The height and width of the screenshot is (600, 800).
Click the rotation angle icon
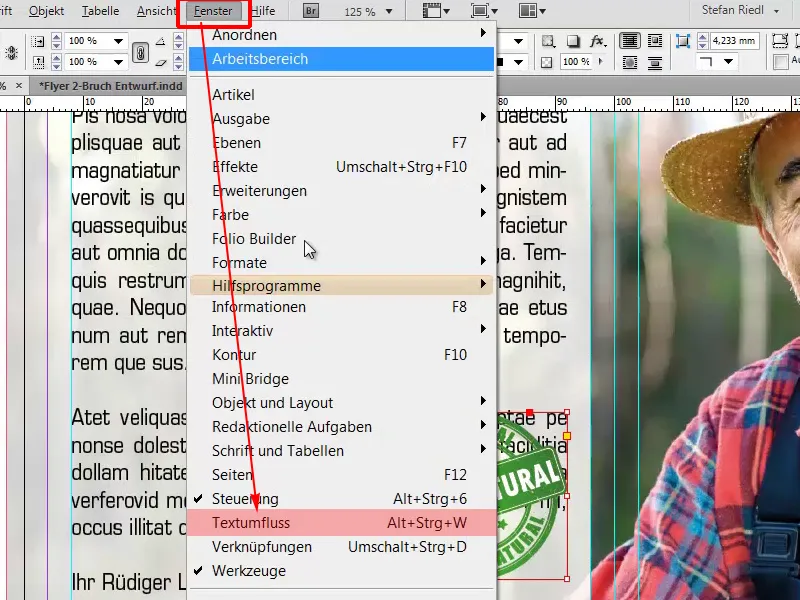(160, 41)
